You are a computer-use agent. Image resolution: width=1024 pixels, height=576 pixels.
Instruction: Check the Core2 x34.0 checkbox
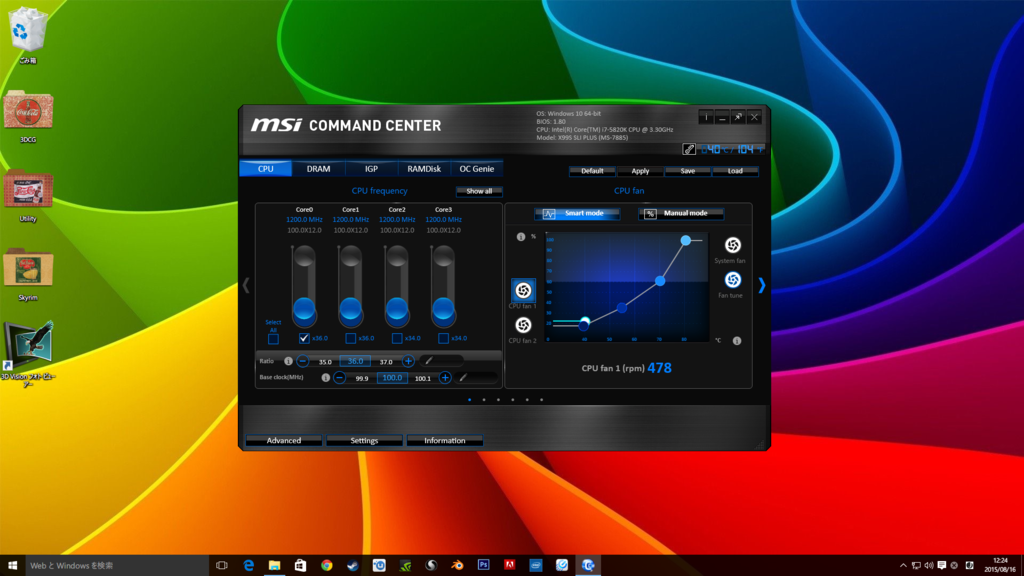397,338
